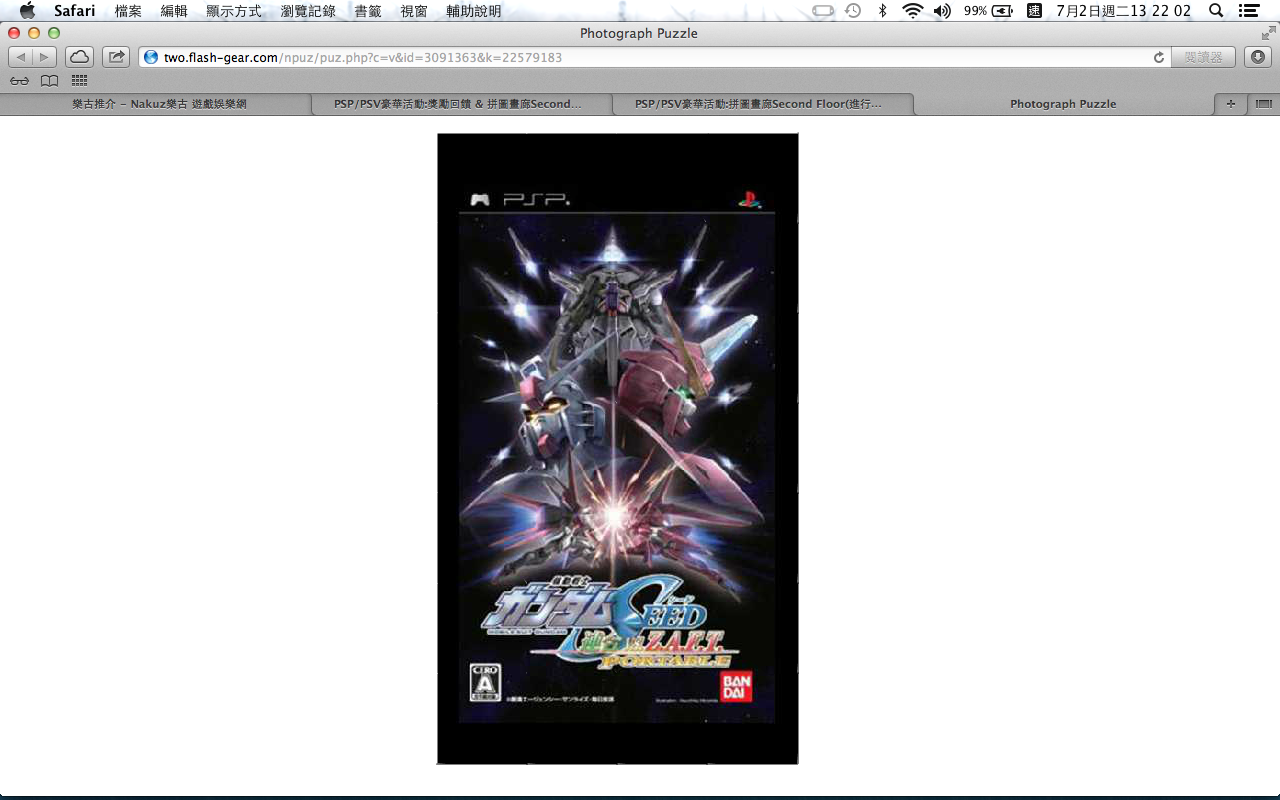The height and width of the screenshot is (800, 1280).
Task: Open the battery status at 99%
Action: (x=988, y=11)
